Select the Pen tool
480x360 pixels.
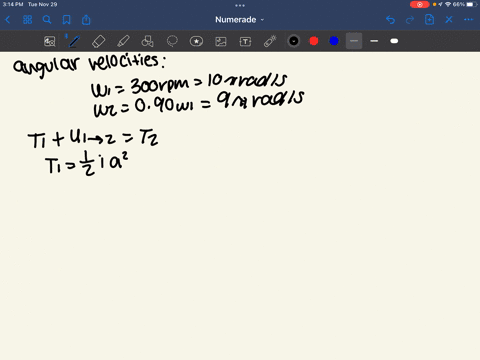point(74,41)
